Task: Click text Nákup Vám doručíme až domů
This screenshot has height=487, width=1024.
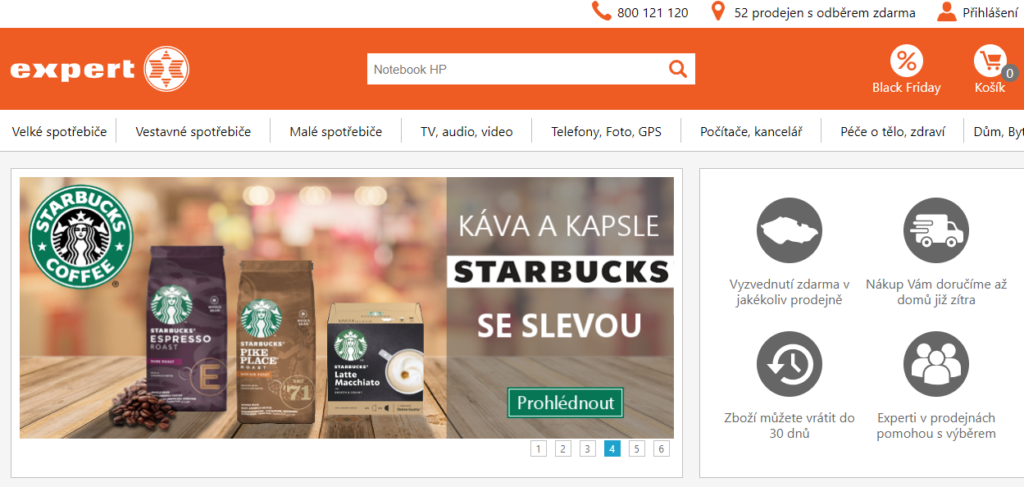Action: click(x=936, y=292)
